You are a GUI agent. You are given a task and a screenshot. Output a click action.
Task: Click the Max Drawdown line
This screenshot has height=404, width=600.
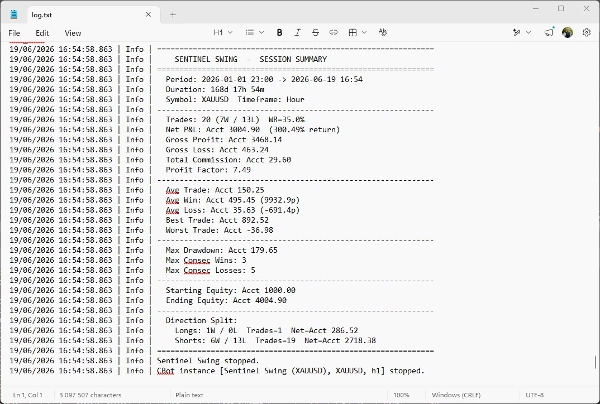222,250
